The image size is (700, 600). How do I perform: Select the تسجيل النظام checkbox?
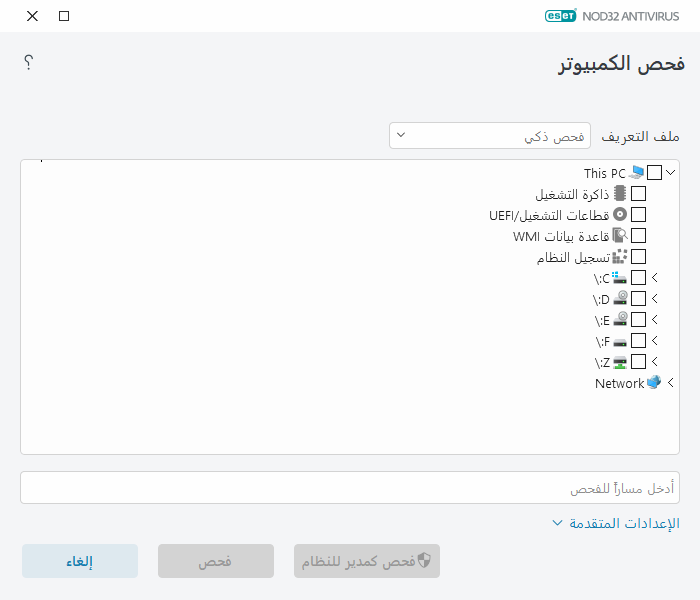pos(638,257)
